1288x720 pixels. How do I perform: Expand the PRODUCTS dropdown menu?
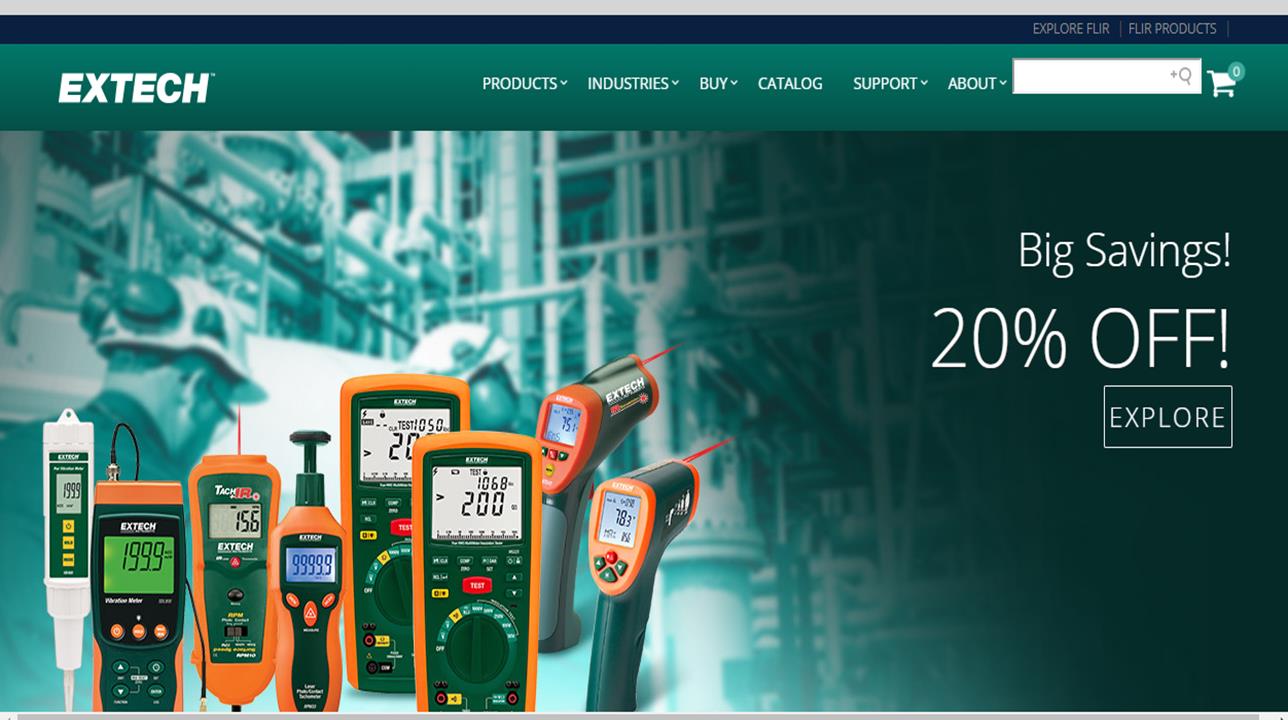(x=517, y=84)
